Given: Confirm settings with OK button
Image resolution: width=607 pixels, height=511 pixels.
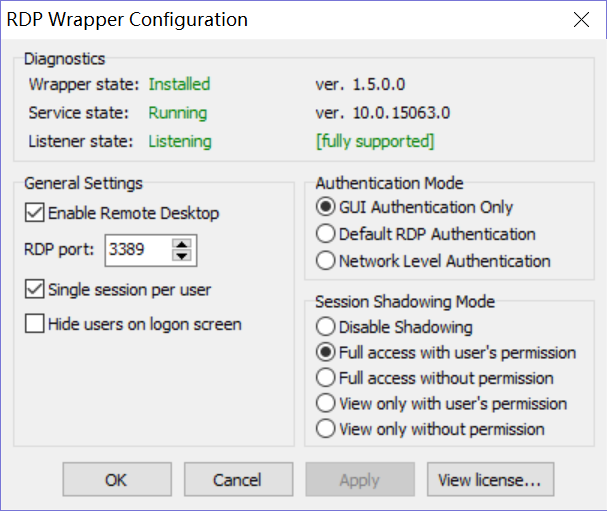Looking at the screenshot, I should [x=117, y=480].
